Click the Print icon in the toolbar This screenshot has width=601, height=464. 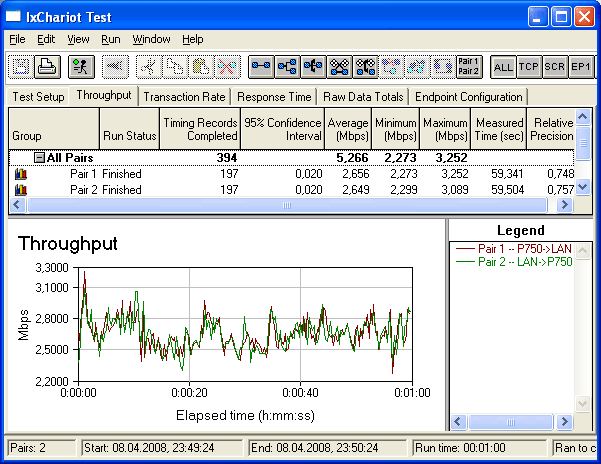[x=46, y=66]
